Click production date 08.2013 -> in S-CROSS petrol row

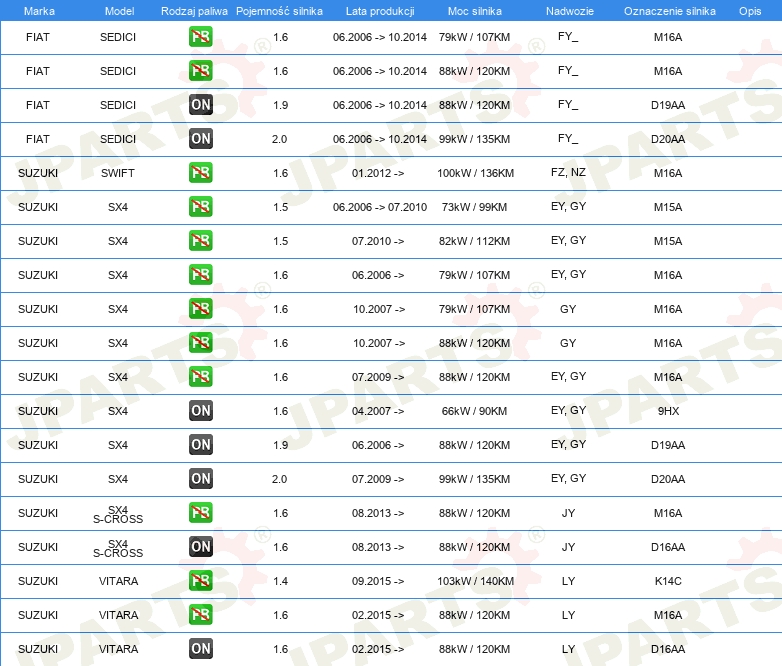(x=378, y=513)
